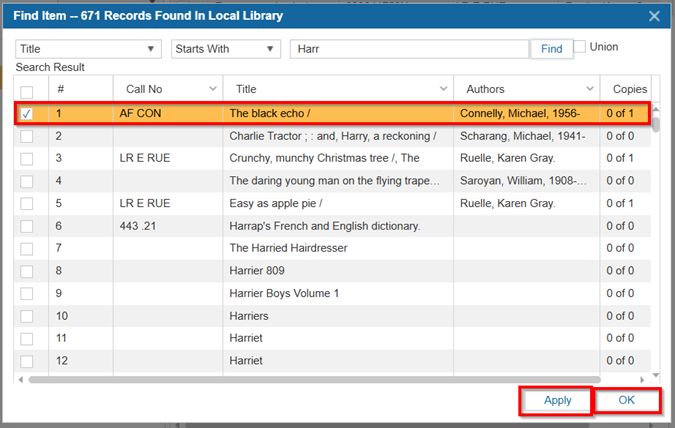This screenshot has width=675, height=428.
Task: Click the vertical scrollbar thumb
Action: (656, 124)
